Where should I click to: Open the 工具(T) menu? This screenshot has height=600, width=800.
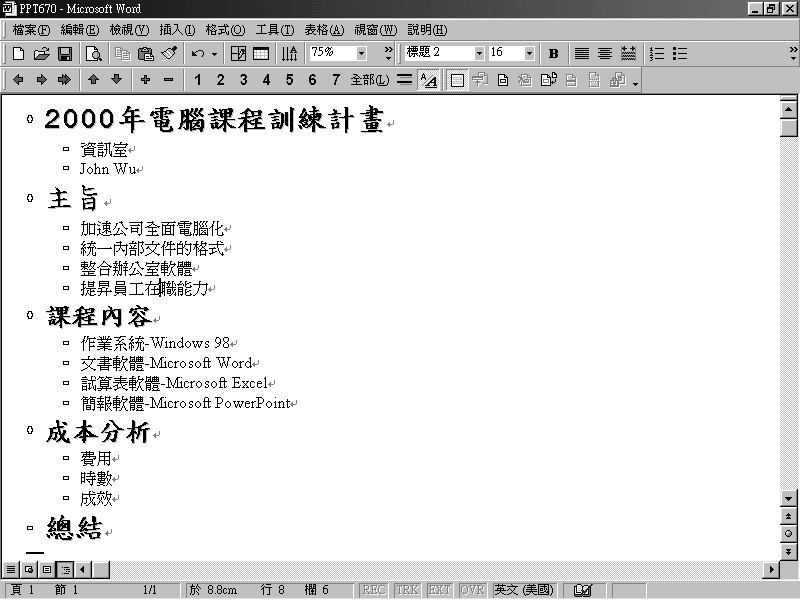275,30
